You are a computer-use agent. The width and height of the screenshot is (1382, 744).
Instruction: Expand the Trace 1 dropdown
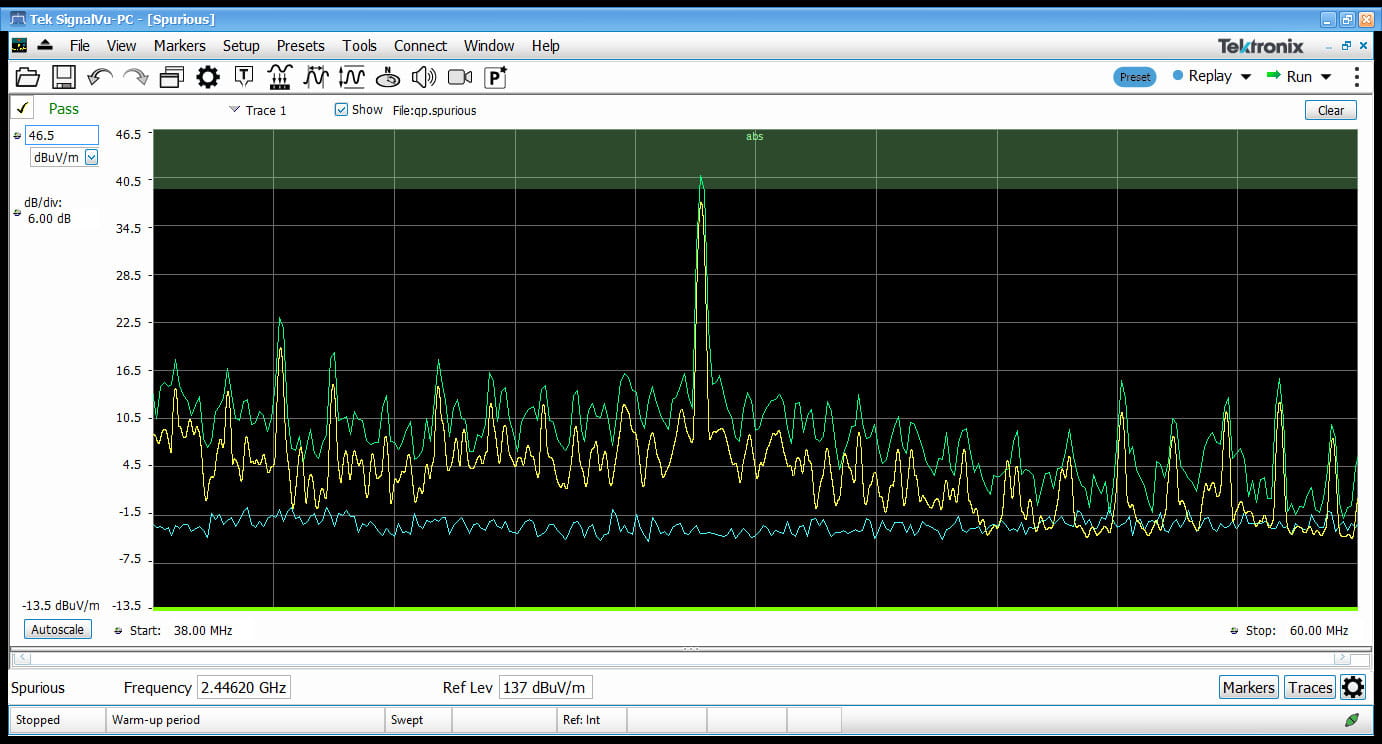click(233, 110)
